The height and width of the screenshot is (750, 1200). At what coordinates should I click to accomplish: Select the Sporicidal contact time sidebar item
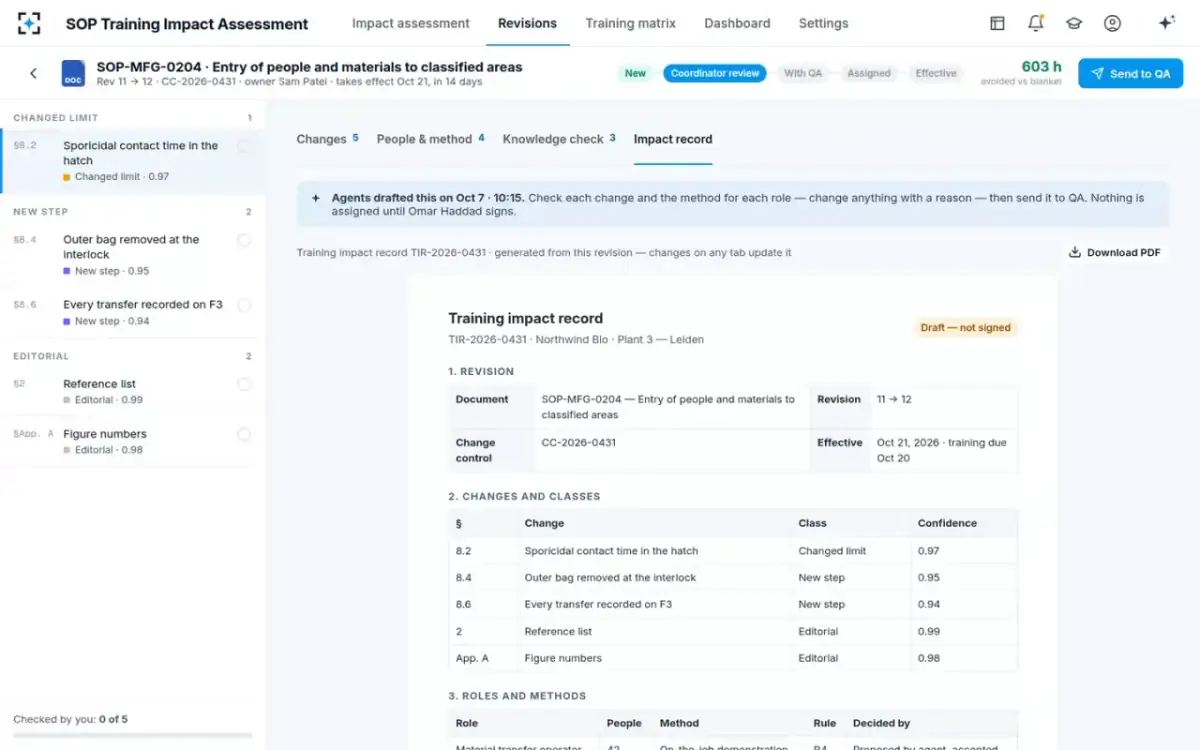pos(133,160)
